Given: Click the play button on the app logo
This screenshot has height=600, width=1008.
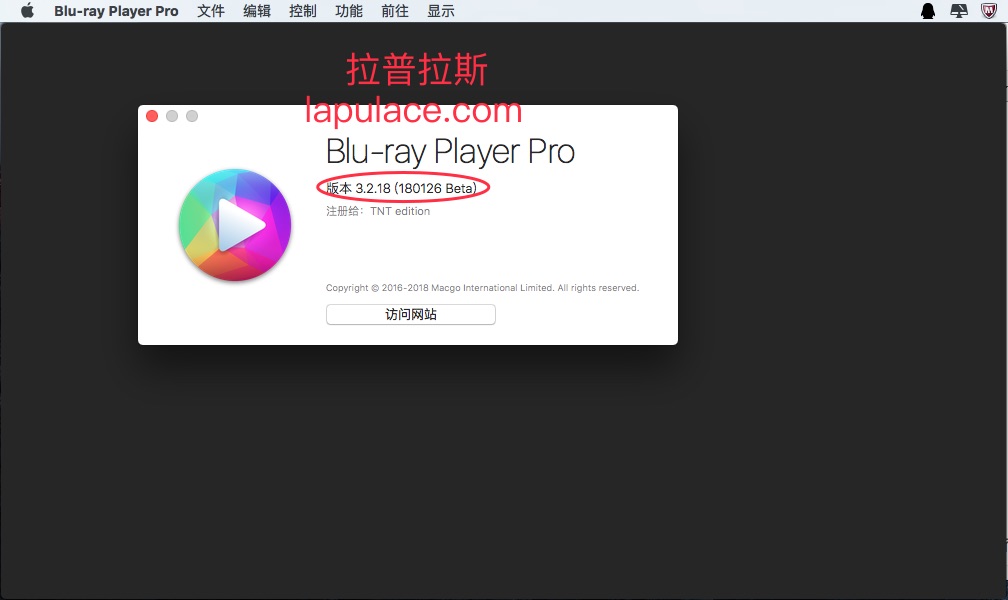Looking at the screenshot, I should pyautogui.click(x=242, y=224).
